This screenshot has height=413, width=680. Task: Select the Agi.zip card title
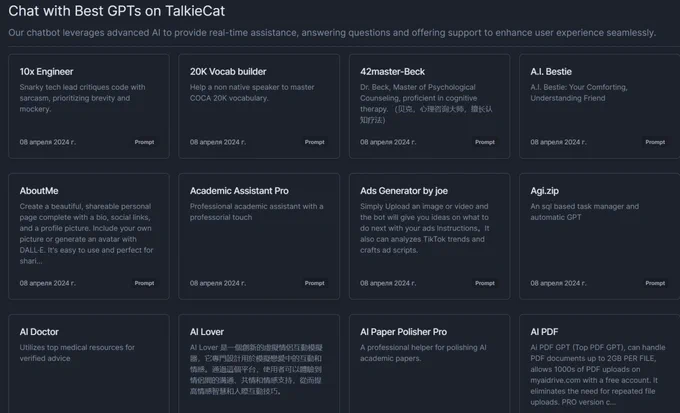(x=544, y=191)
